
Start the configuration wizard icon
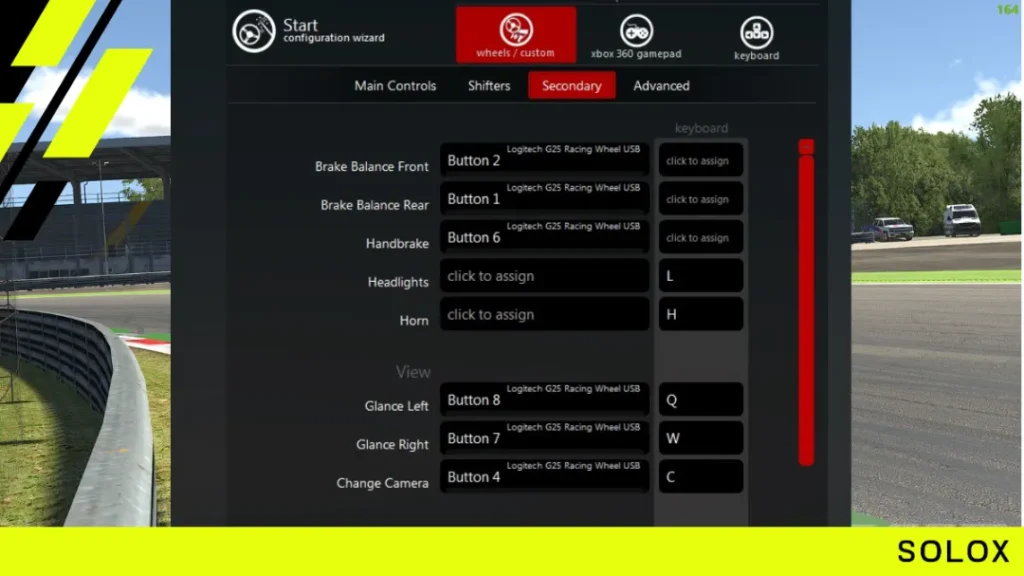[x=254, y=31]
